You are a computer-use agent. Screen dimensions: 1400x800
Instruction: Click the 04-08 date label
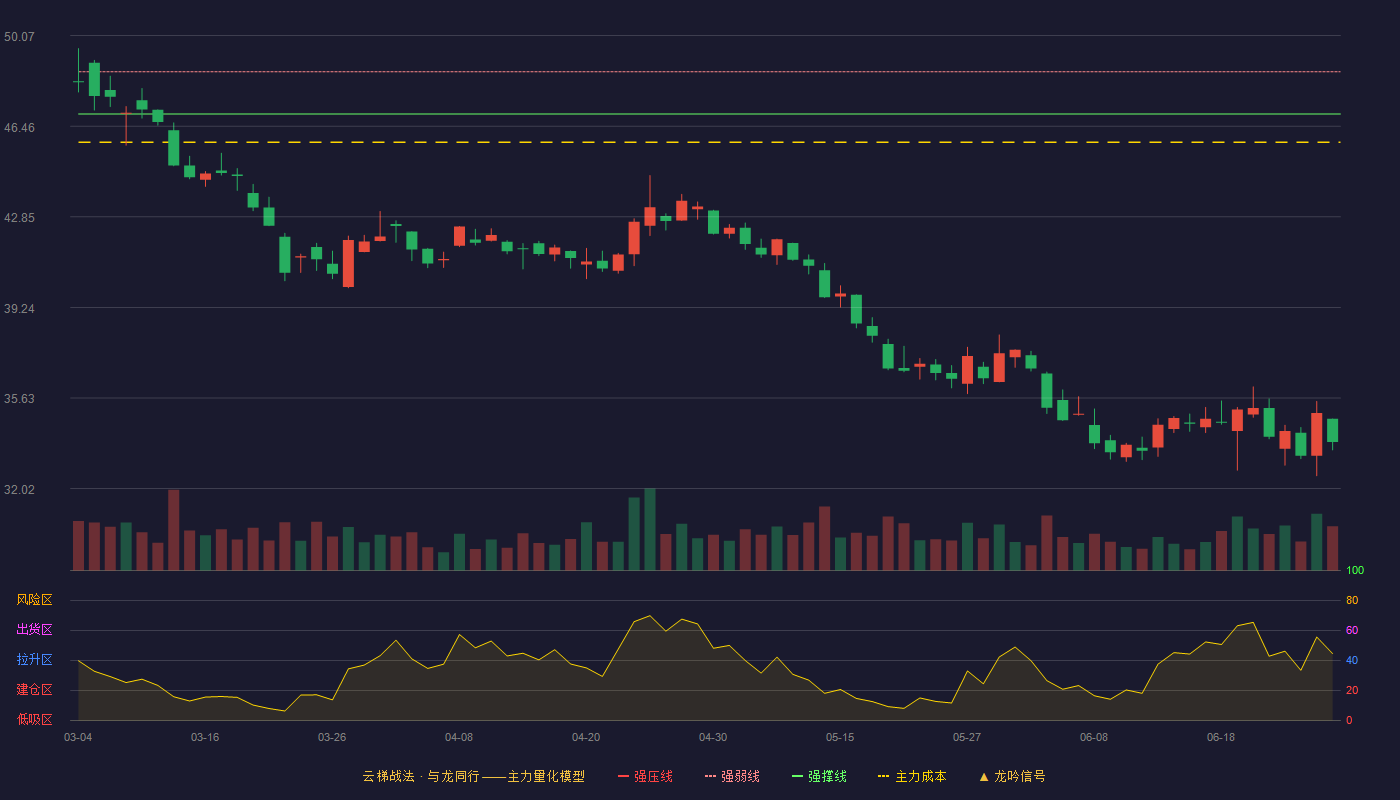click(x=459, y=737)
